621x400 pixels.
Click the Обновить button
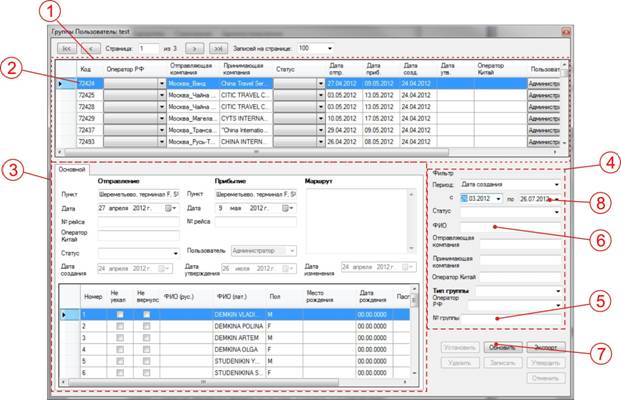tap(503, 347)
